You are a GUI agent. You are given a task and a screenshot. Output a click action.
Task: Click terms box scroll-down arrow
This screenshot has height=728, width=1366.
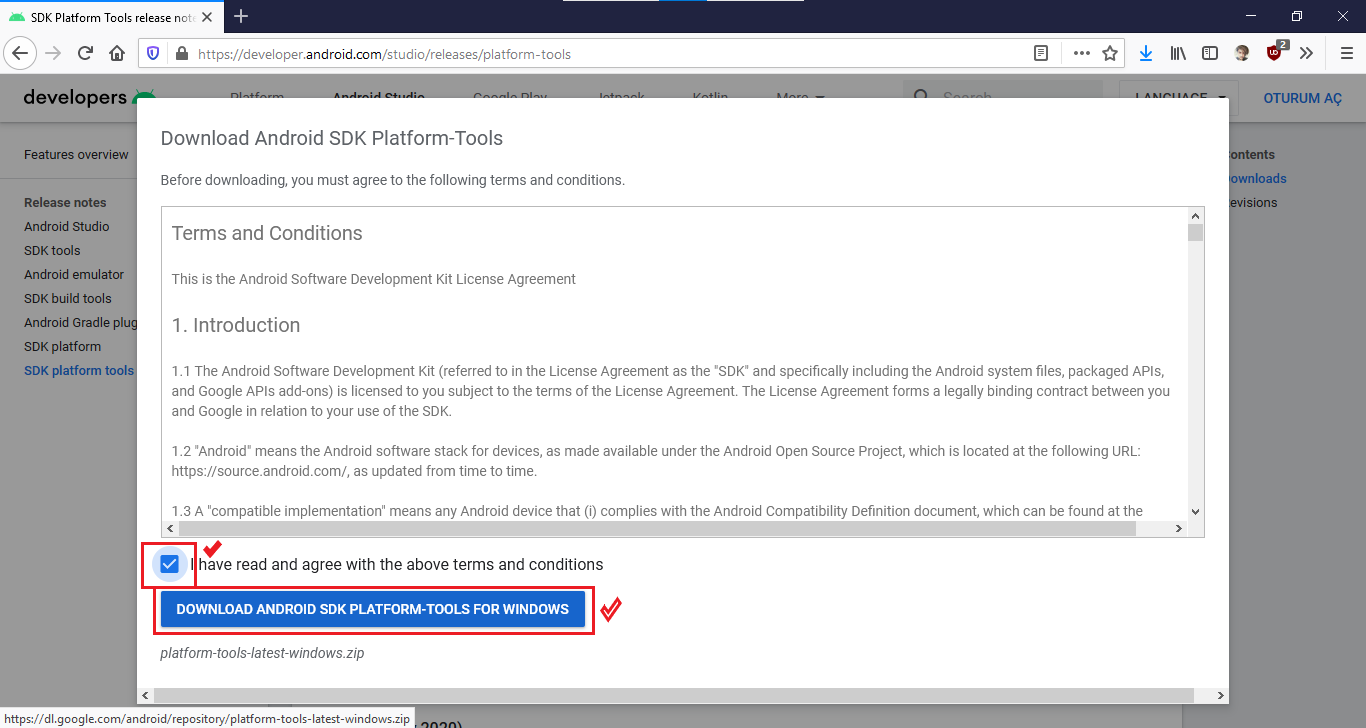click(1195, 512)
